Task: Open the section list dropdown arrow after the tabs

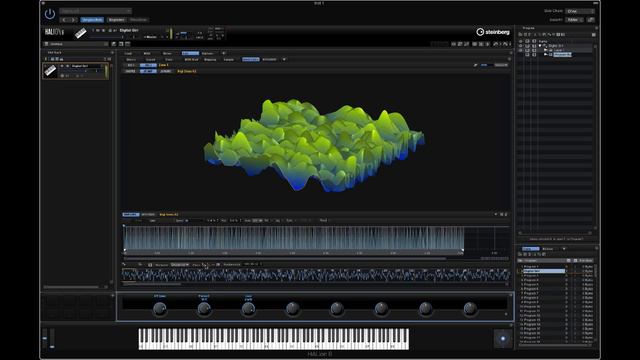Action: coord(284,60)
